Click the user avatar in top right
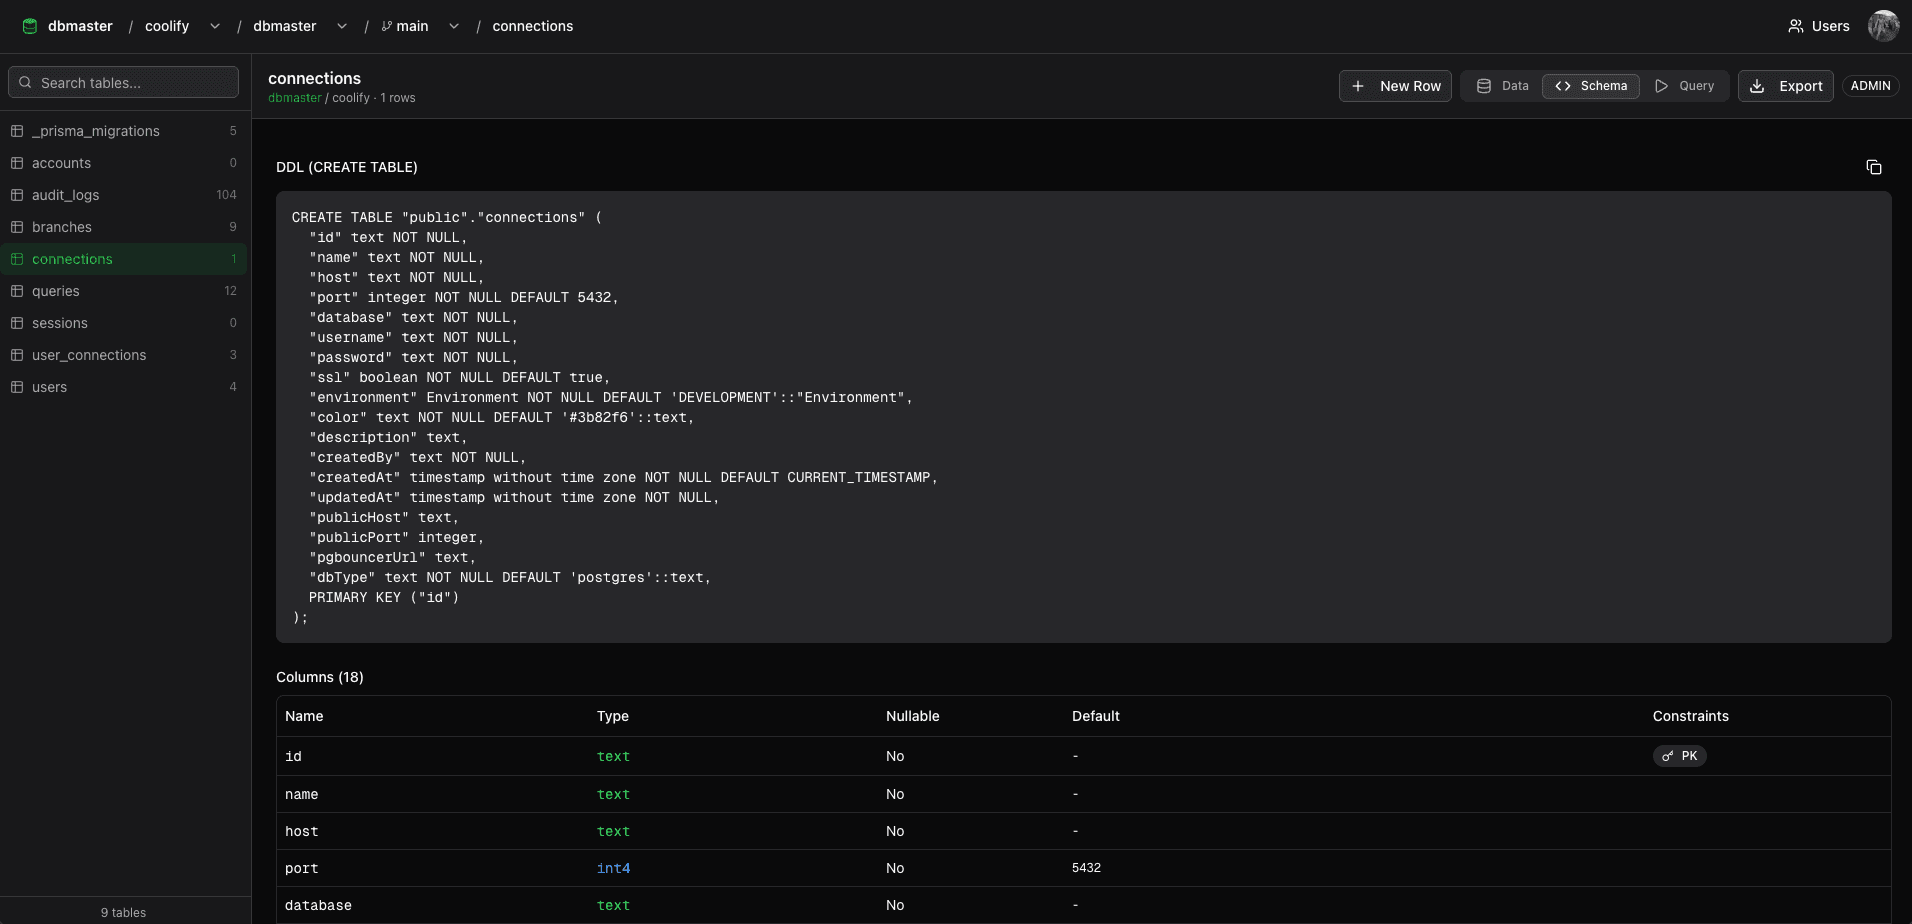This screenshot has width=1912, height=924. tap(1884, 26)
